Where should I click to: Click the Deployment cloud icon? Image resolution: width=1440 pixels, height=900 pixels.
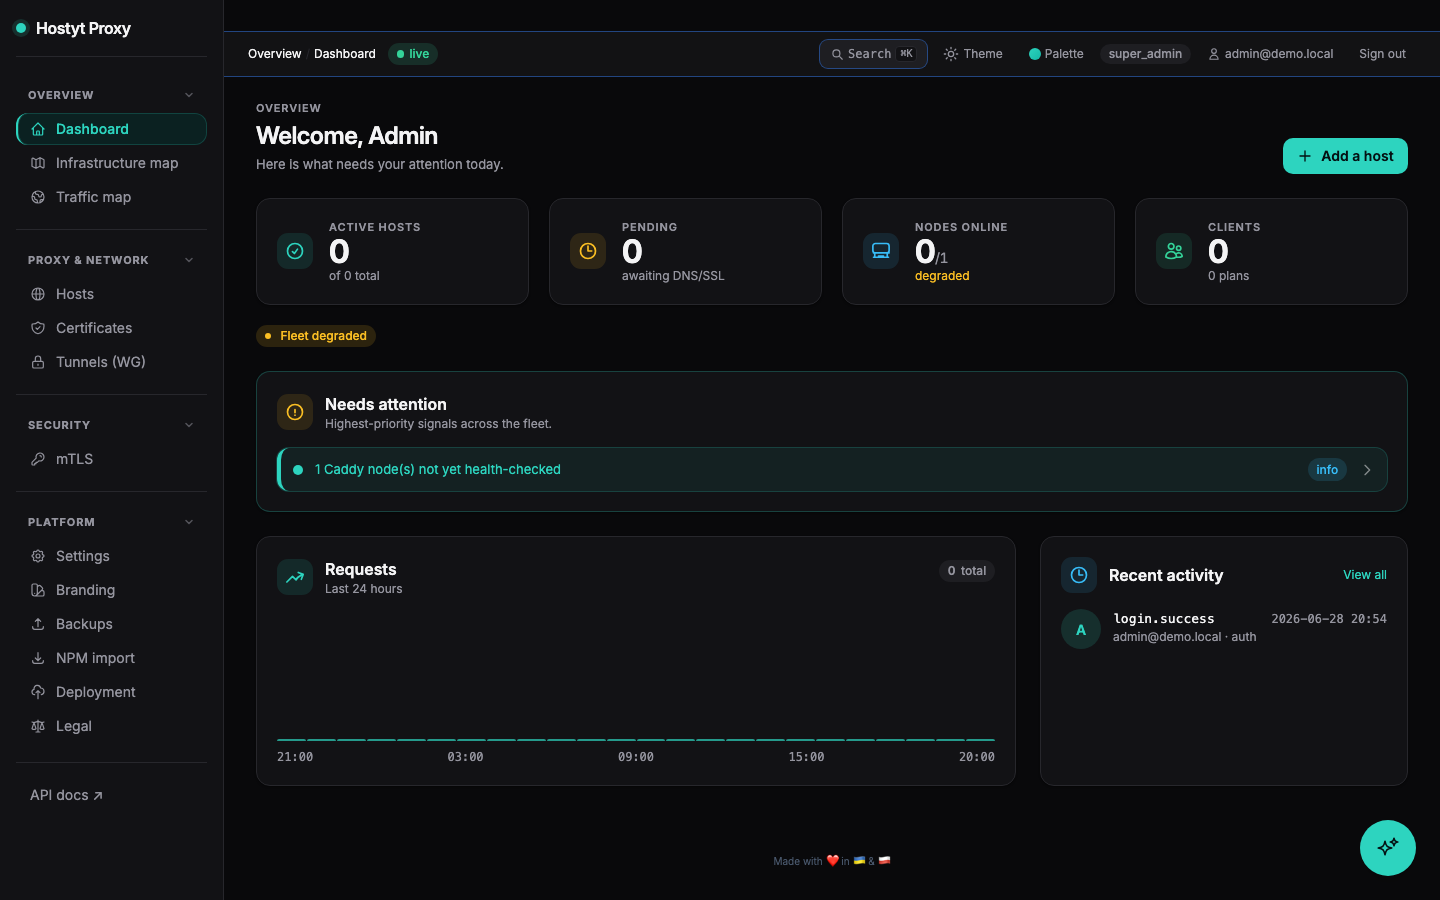(x=38, y=692)
